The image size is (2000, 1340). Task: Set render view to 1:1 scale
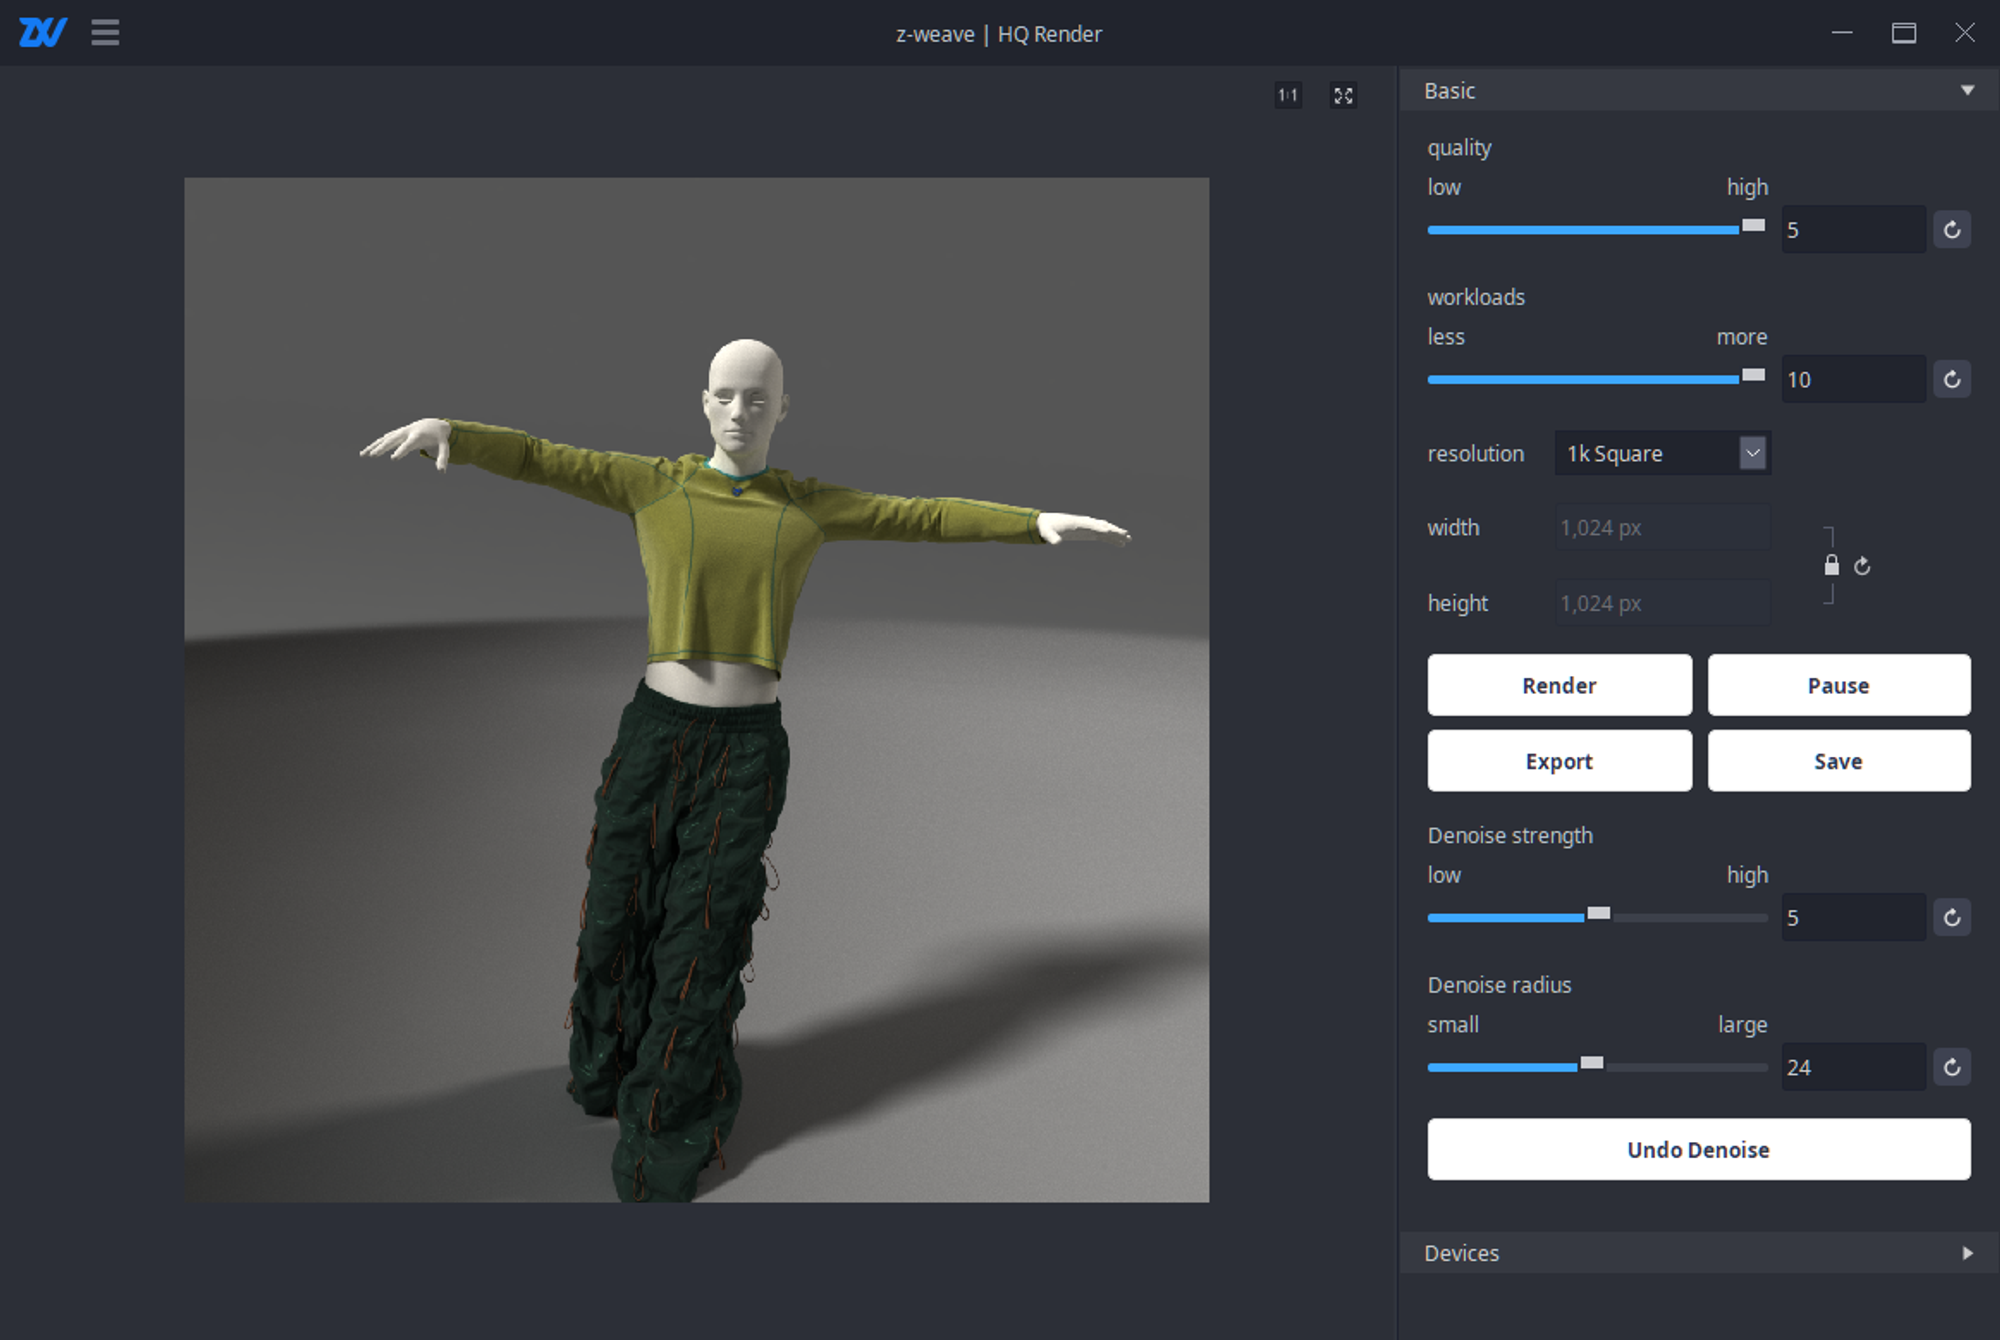(x=1288, y=96)
